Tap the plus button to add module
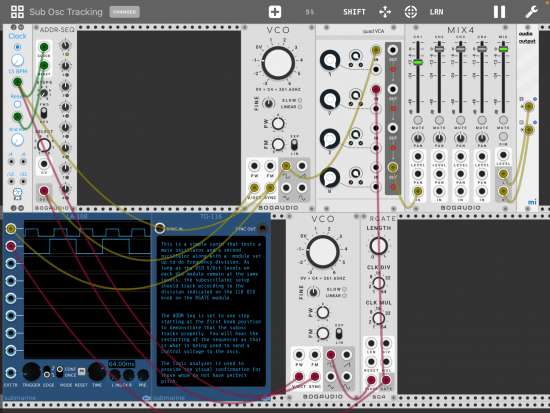The height and width of the screenshot is (413, 550). (x=275, y=12)
